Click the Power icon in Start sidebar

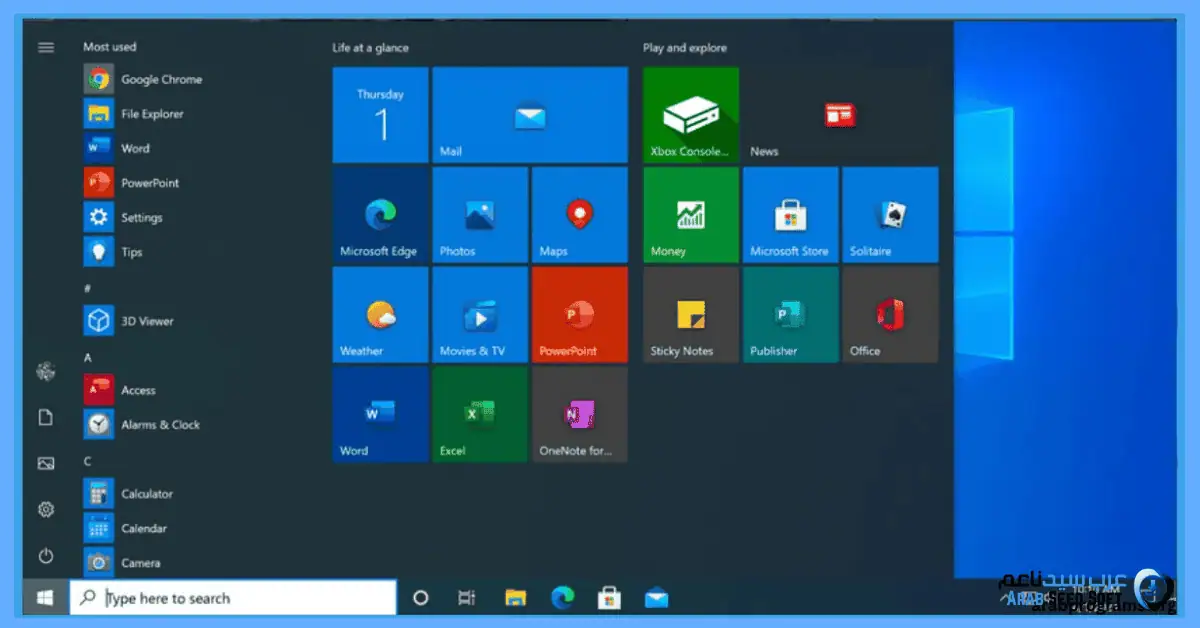click(x=46, y=556)
